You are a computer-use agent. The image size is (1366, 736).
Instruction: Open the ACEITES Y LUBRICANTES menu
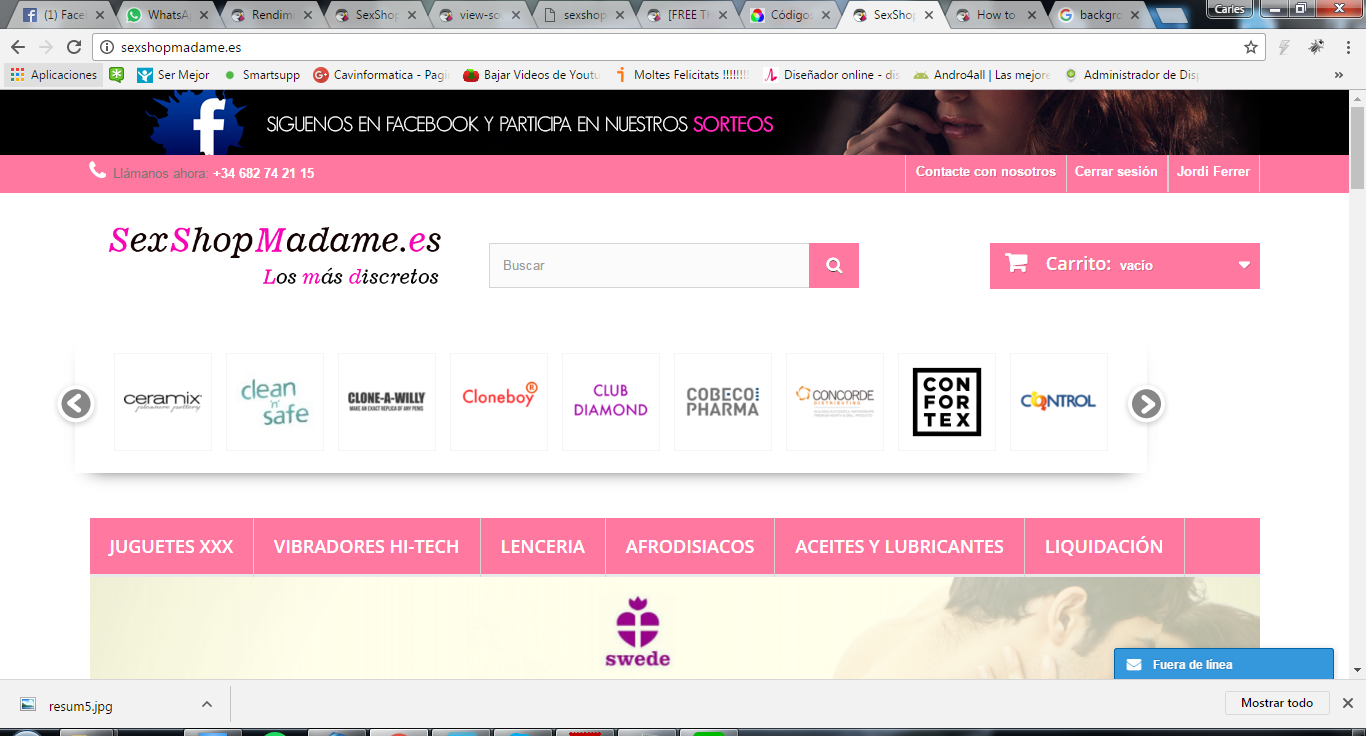click(899, 547)
